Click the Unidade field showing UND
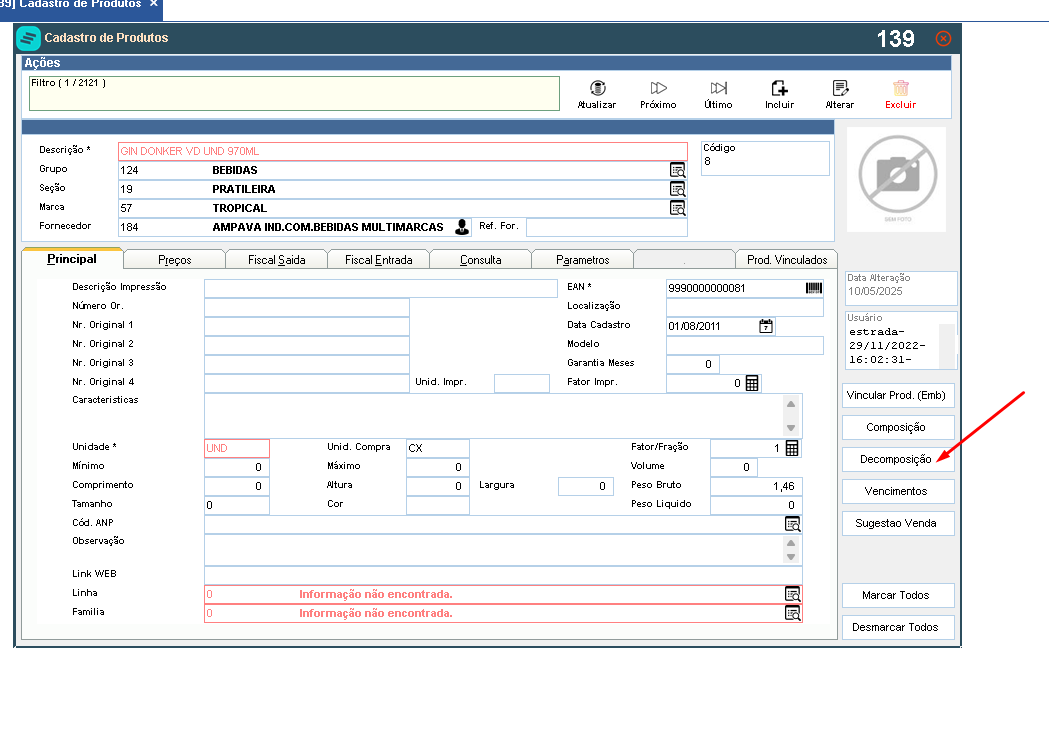 [237, 448]
